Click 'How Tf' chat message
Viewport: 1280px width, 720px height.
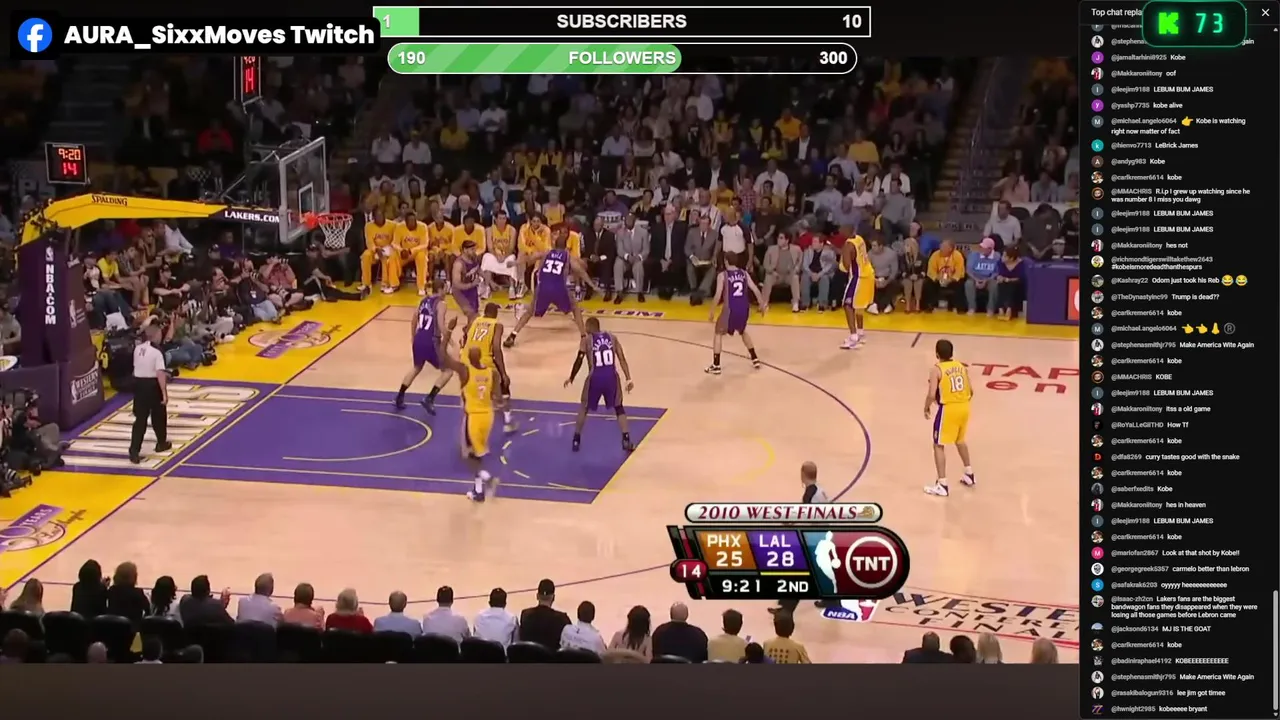(x=1177, y=425)
